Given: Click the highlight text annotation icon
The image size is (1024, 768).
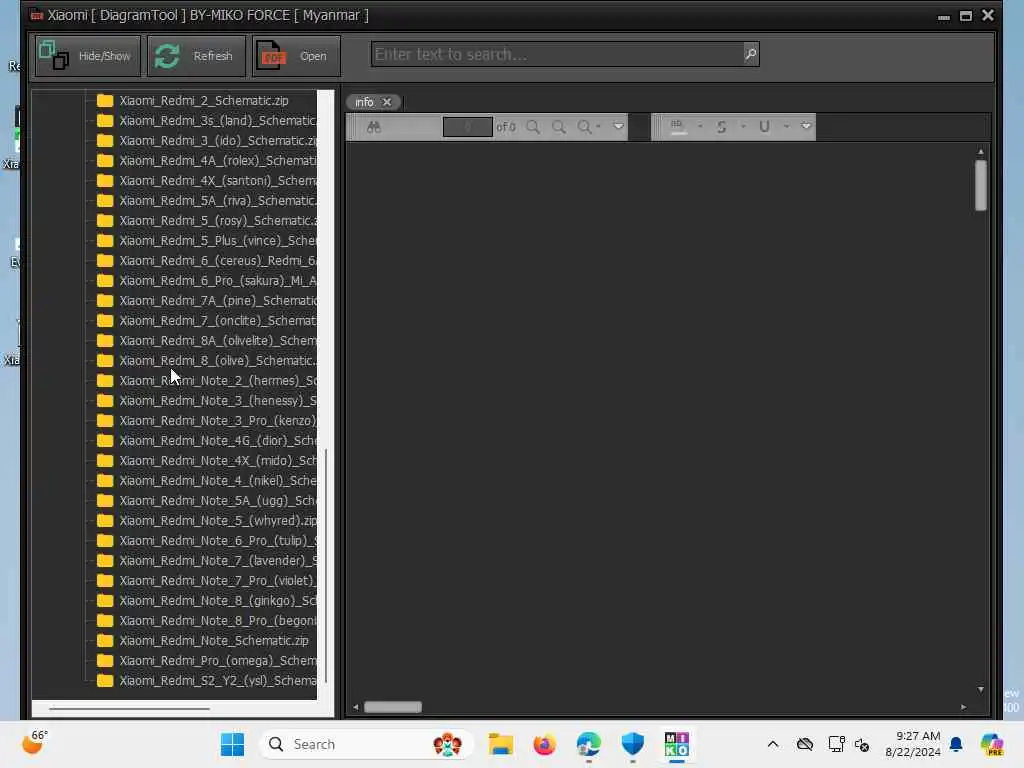Looking at the screenshot, I should tap(678, 127).
